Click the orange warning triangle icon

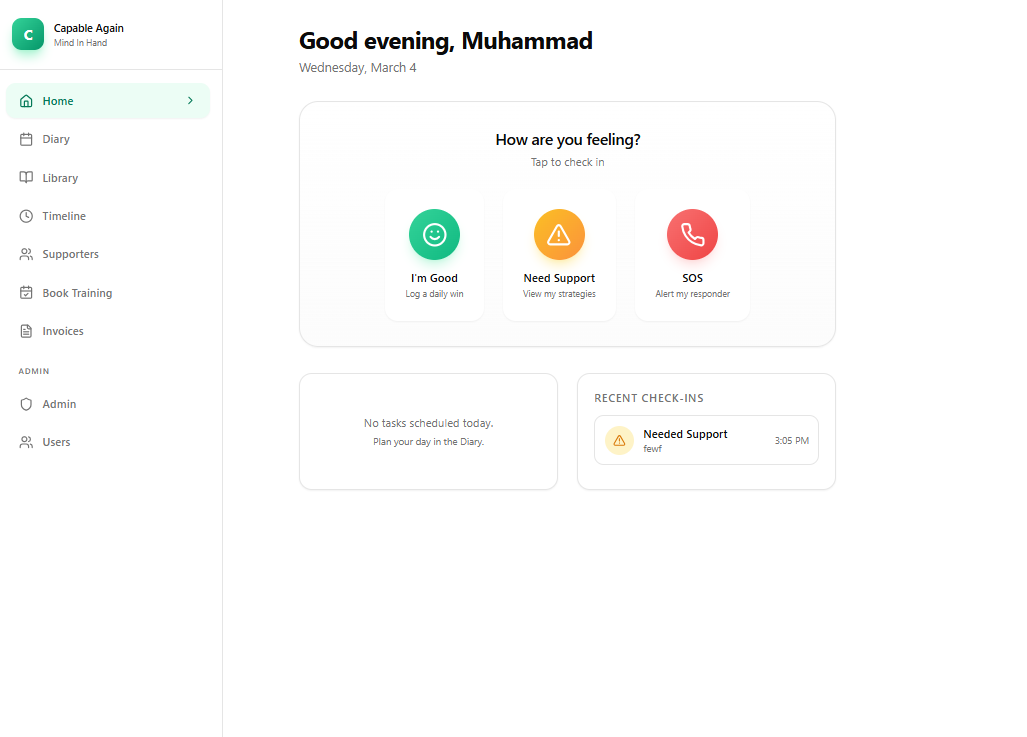(559, 234)
